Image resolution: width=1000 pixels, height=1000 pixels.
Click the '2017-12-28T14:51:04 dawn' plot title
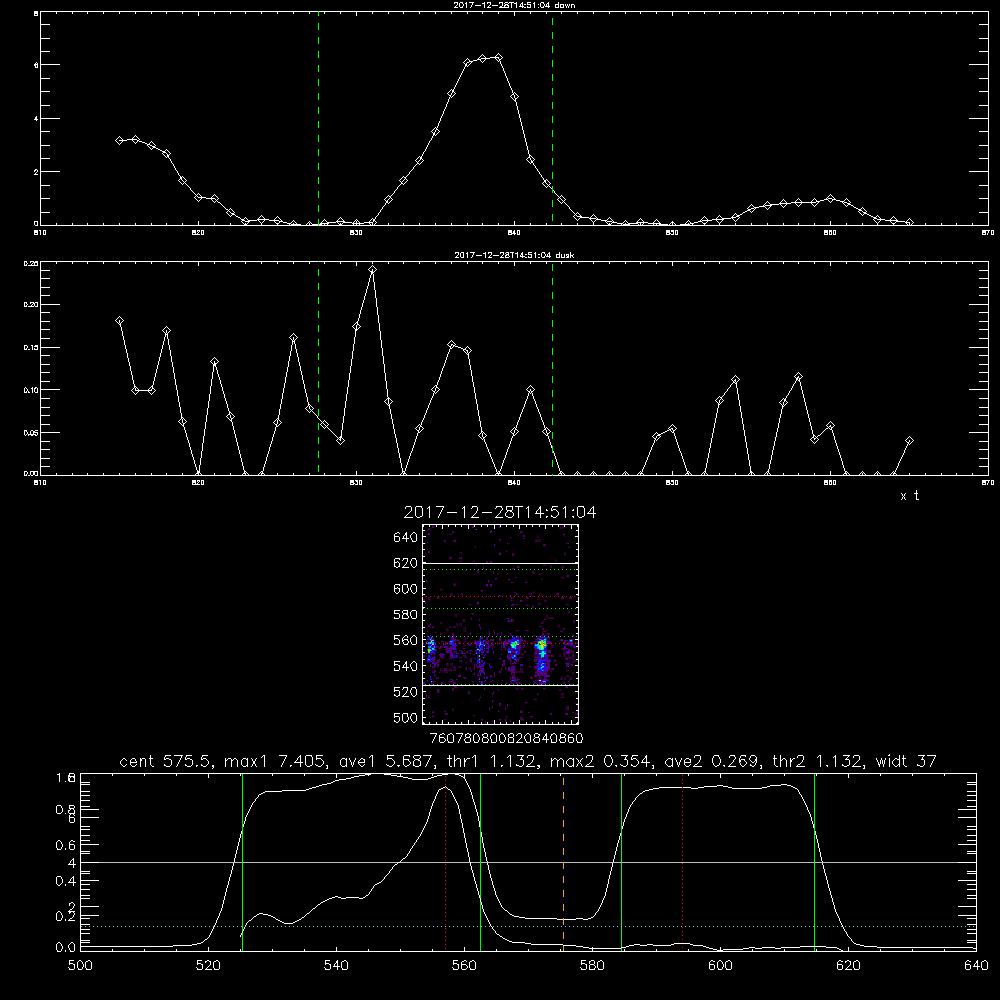514,5
